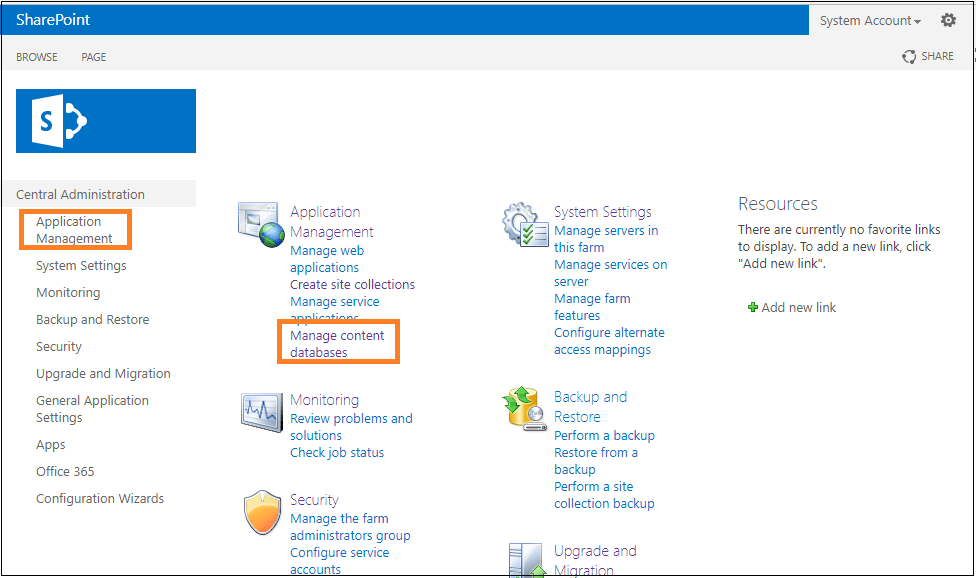Open Apps in left navigation
976x578 pixels.
coord(50,445)
